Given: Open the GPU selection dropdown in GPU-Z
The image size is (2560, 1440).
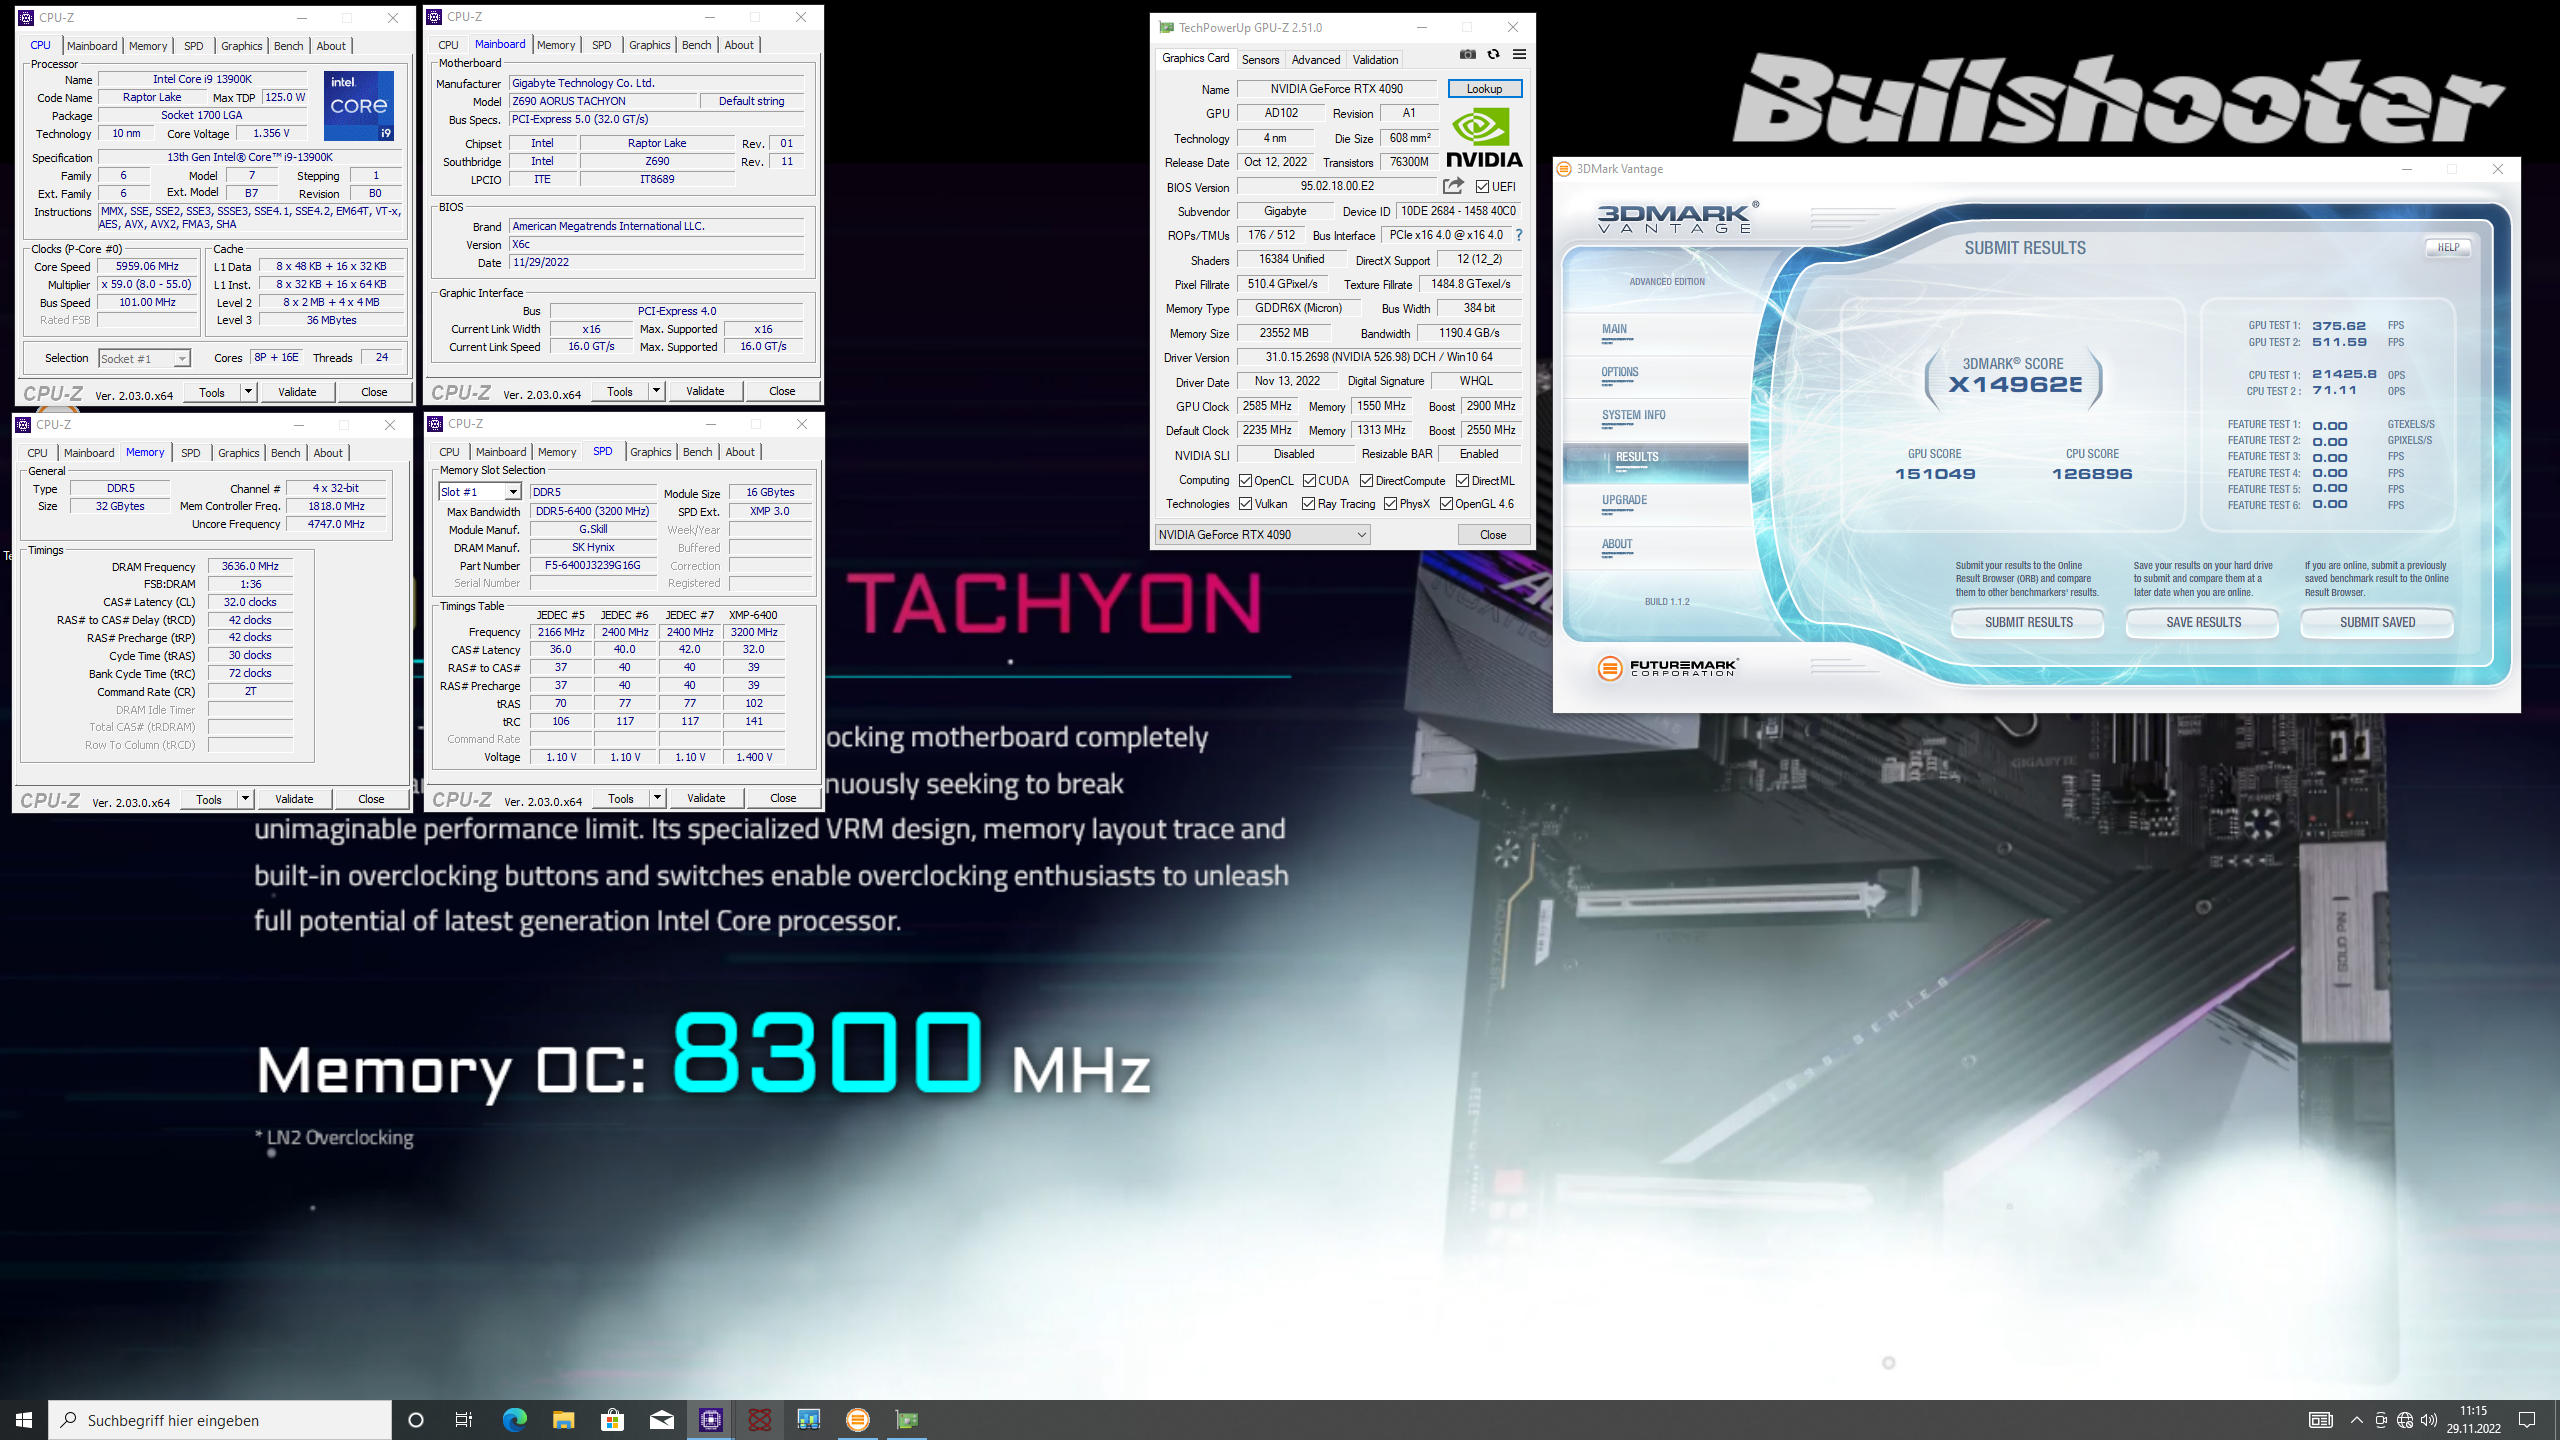Looking at the screenshot, I should [1262, 535].
